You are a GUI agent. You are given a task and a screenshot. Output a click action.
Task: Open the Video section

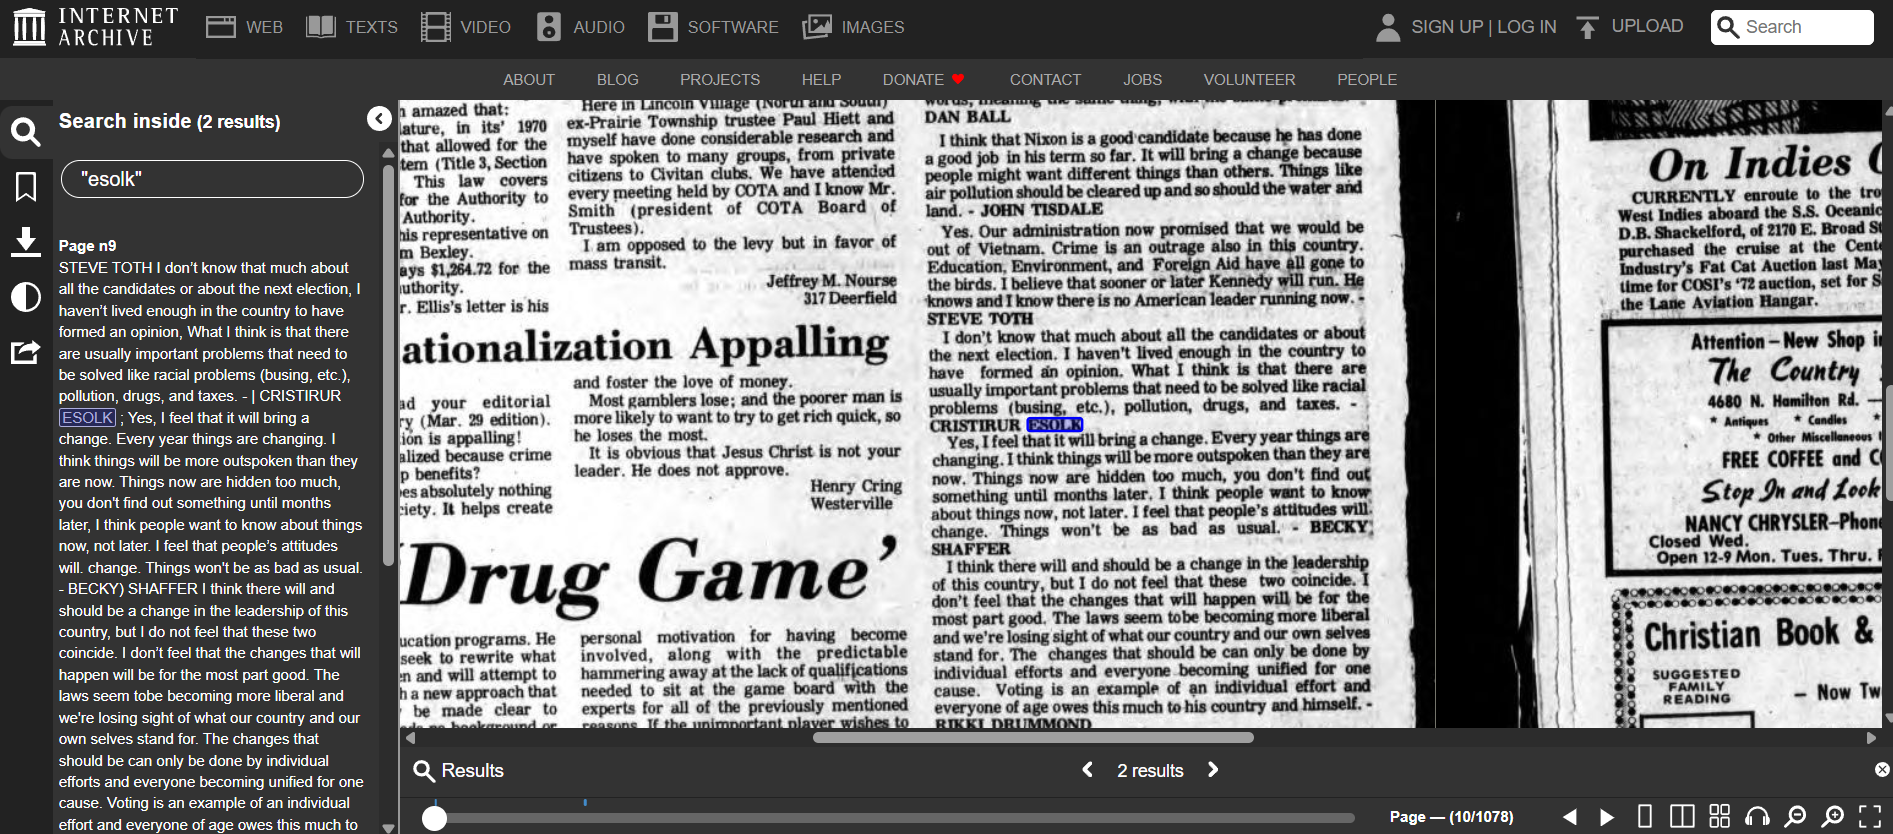(x=465, y=27)
